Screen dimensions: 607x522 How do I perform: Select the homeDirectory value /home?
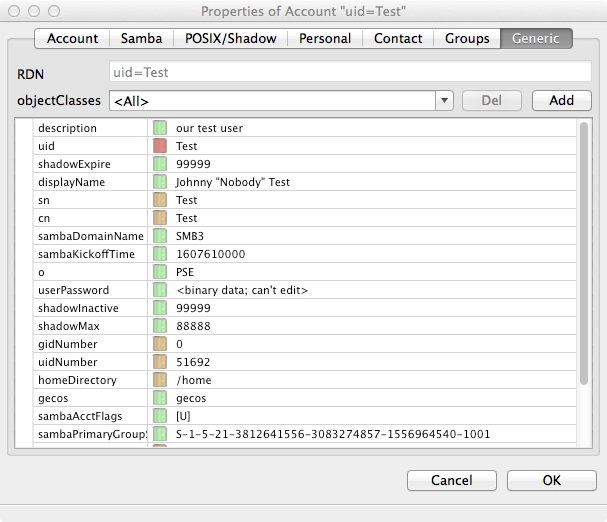(194, 380)
